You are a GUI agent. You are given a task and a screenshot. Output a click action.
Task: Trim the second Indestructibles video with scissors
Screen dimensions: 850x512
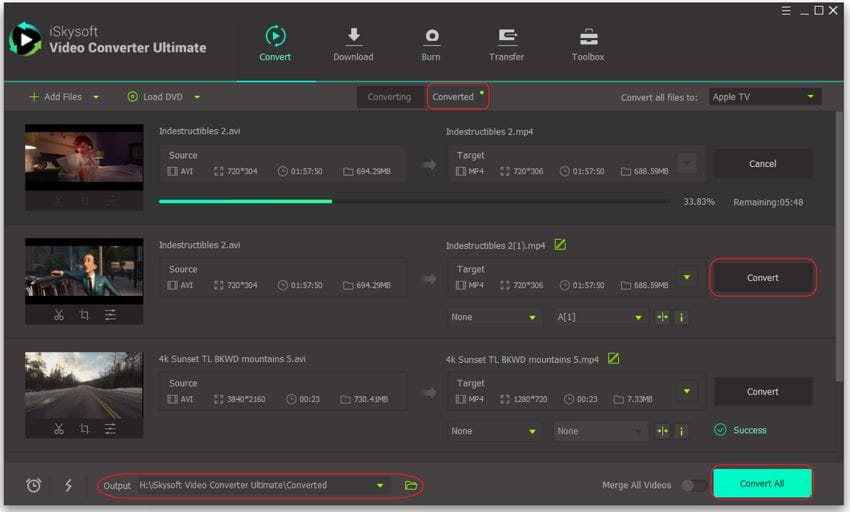[59, 315]
